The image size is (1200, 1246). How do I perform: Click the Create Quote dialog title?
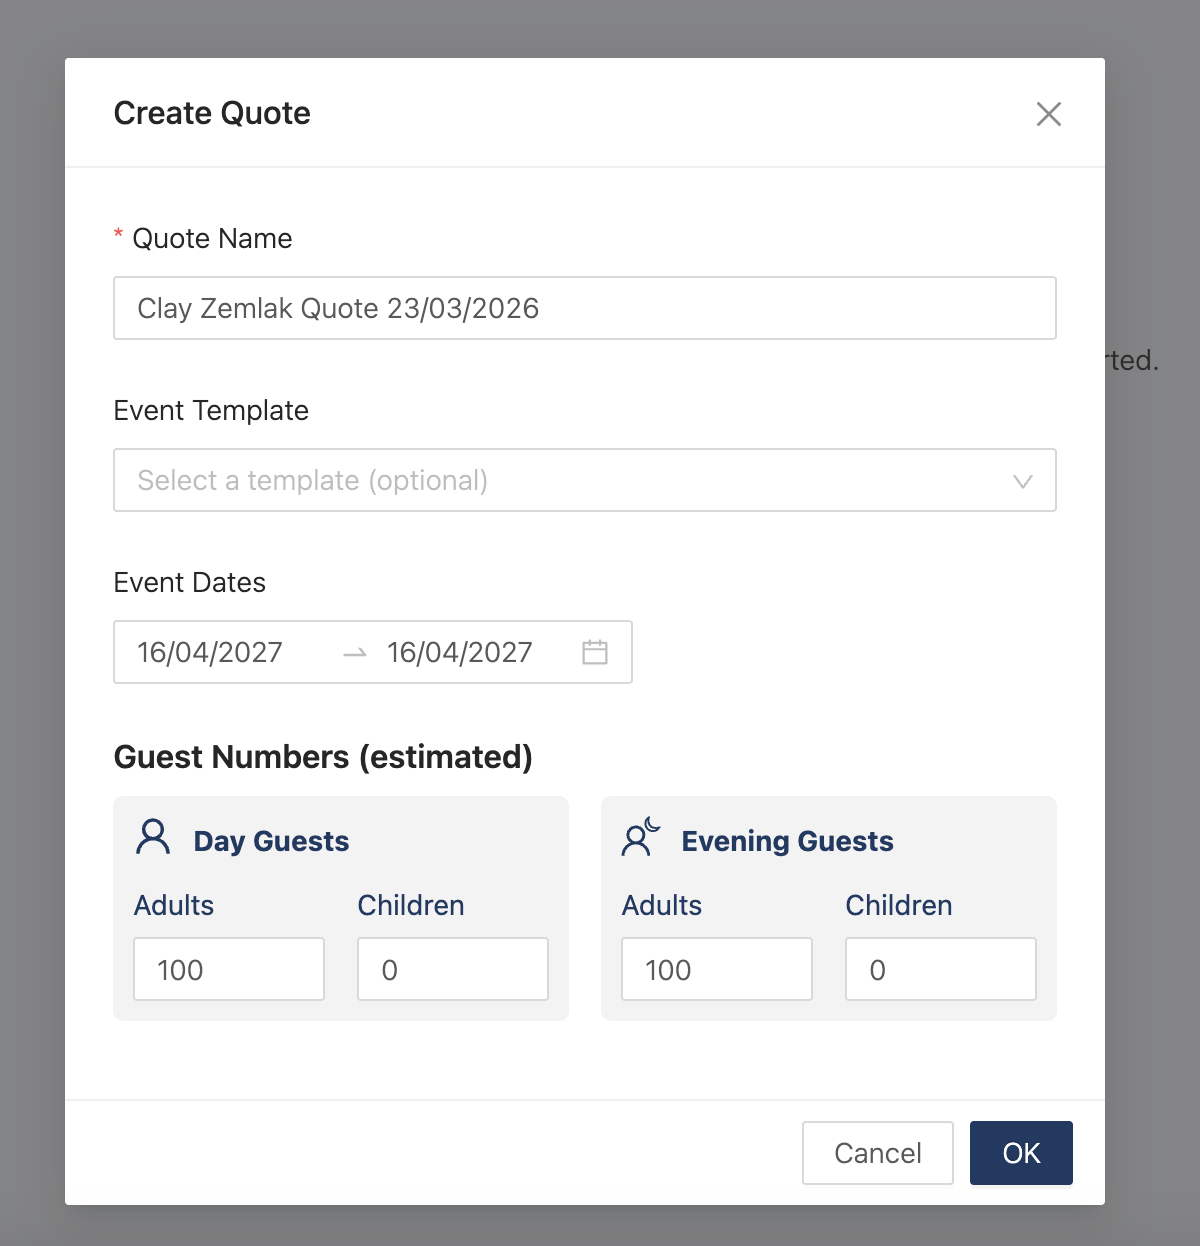click(x=212, y=114)
